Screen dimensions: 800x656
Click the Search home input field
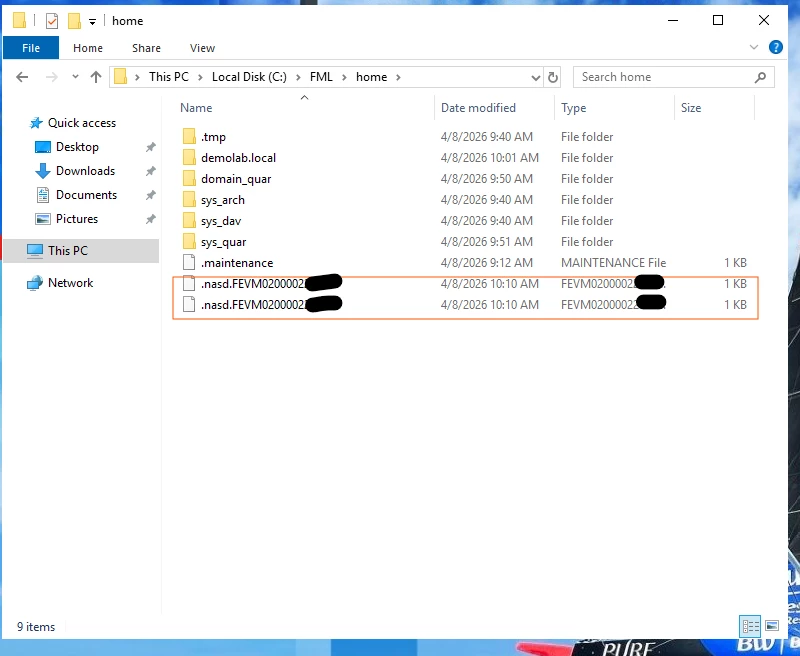pyautogui.click(x=666, y=77)
